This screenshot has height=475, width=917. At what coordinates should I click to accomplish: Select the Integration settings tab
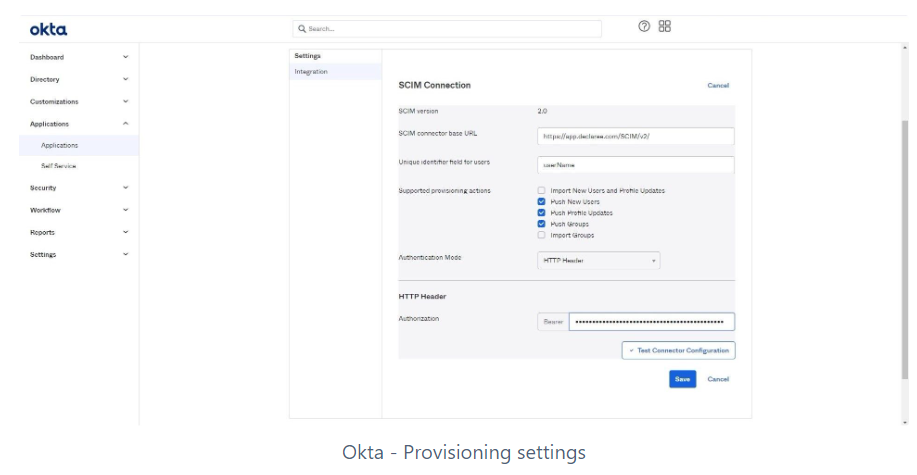pyautogui.click(x=311, y=72)
